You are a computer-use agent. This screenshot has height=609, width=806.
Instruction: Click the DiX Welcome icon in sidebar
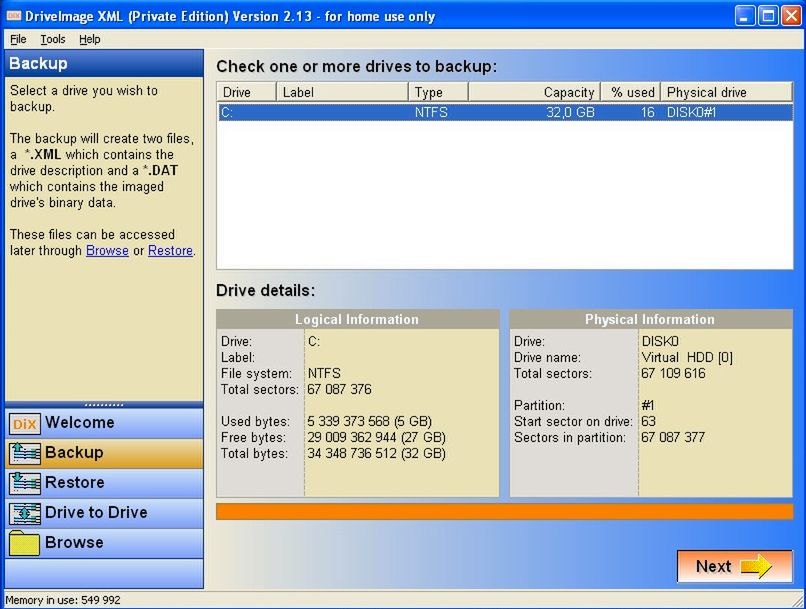pos(24,423)
